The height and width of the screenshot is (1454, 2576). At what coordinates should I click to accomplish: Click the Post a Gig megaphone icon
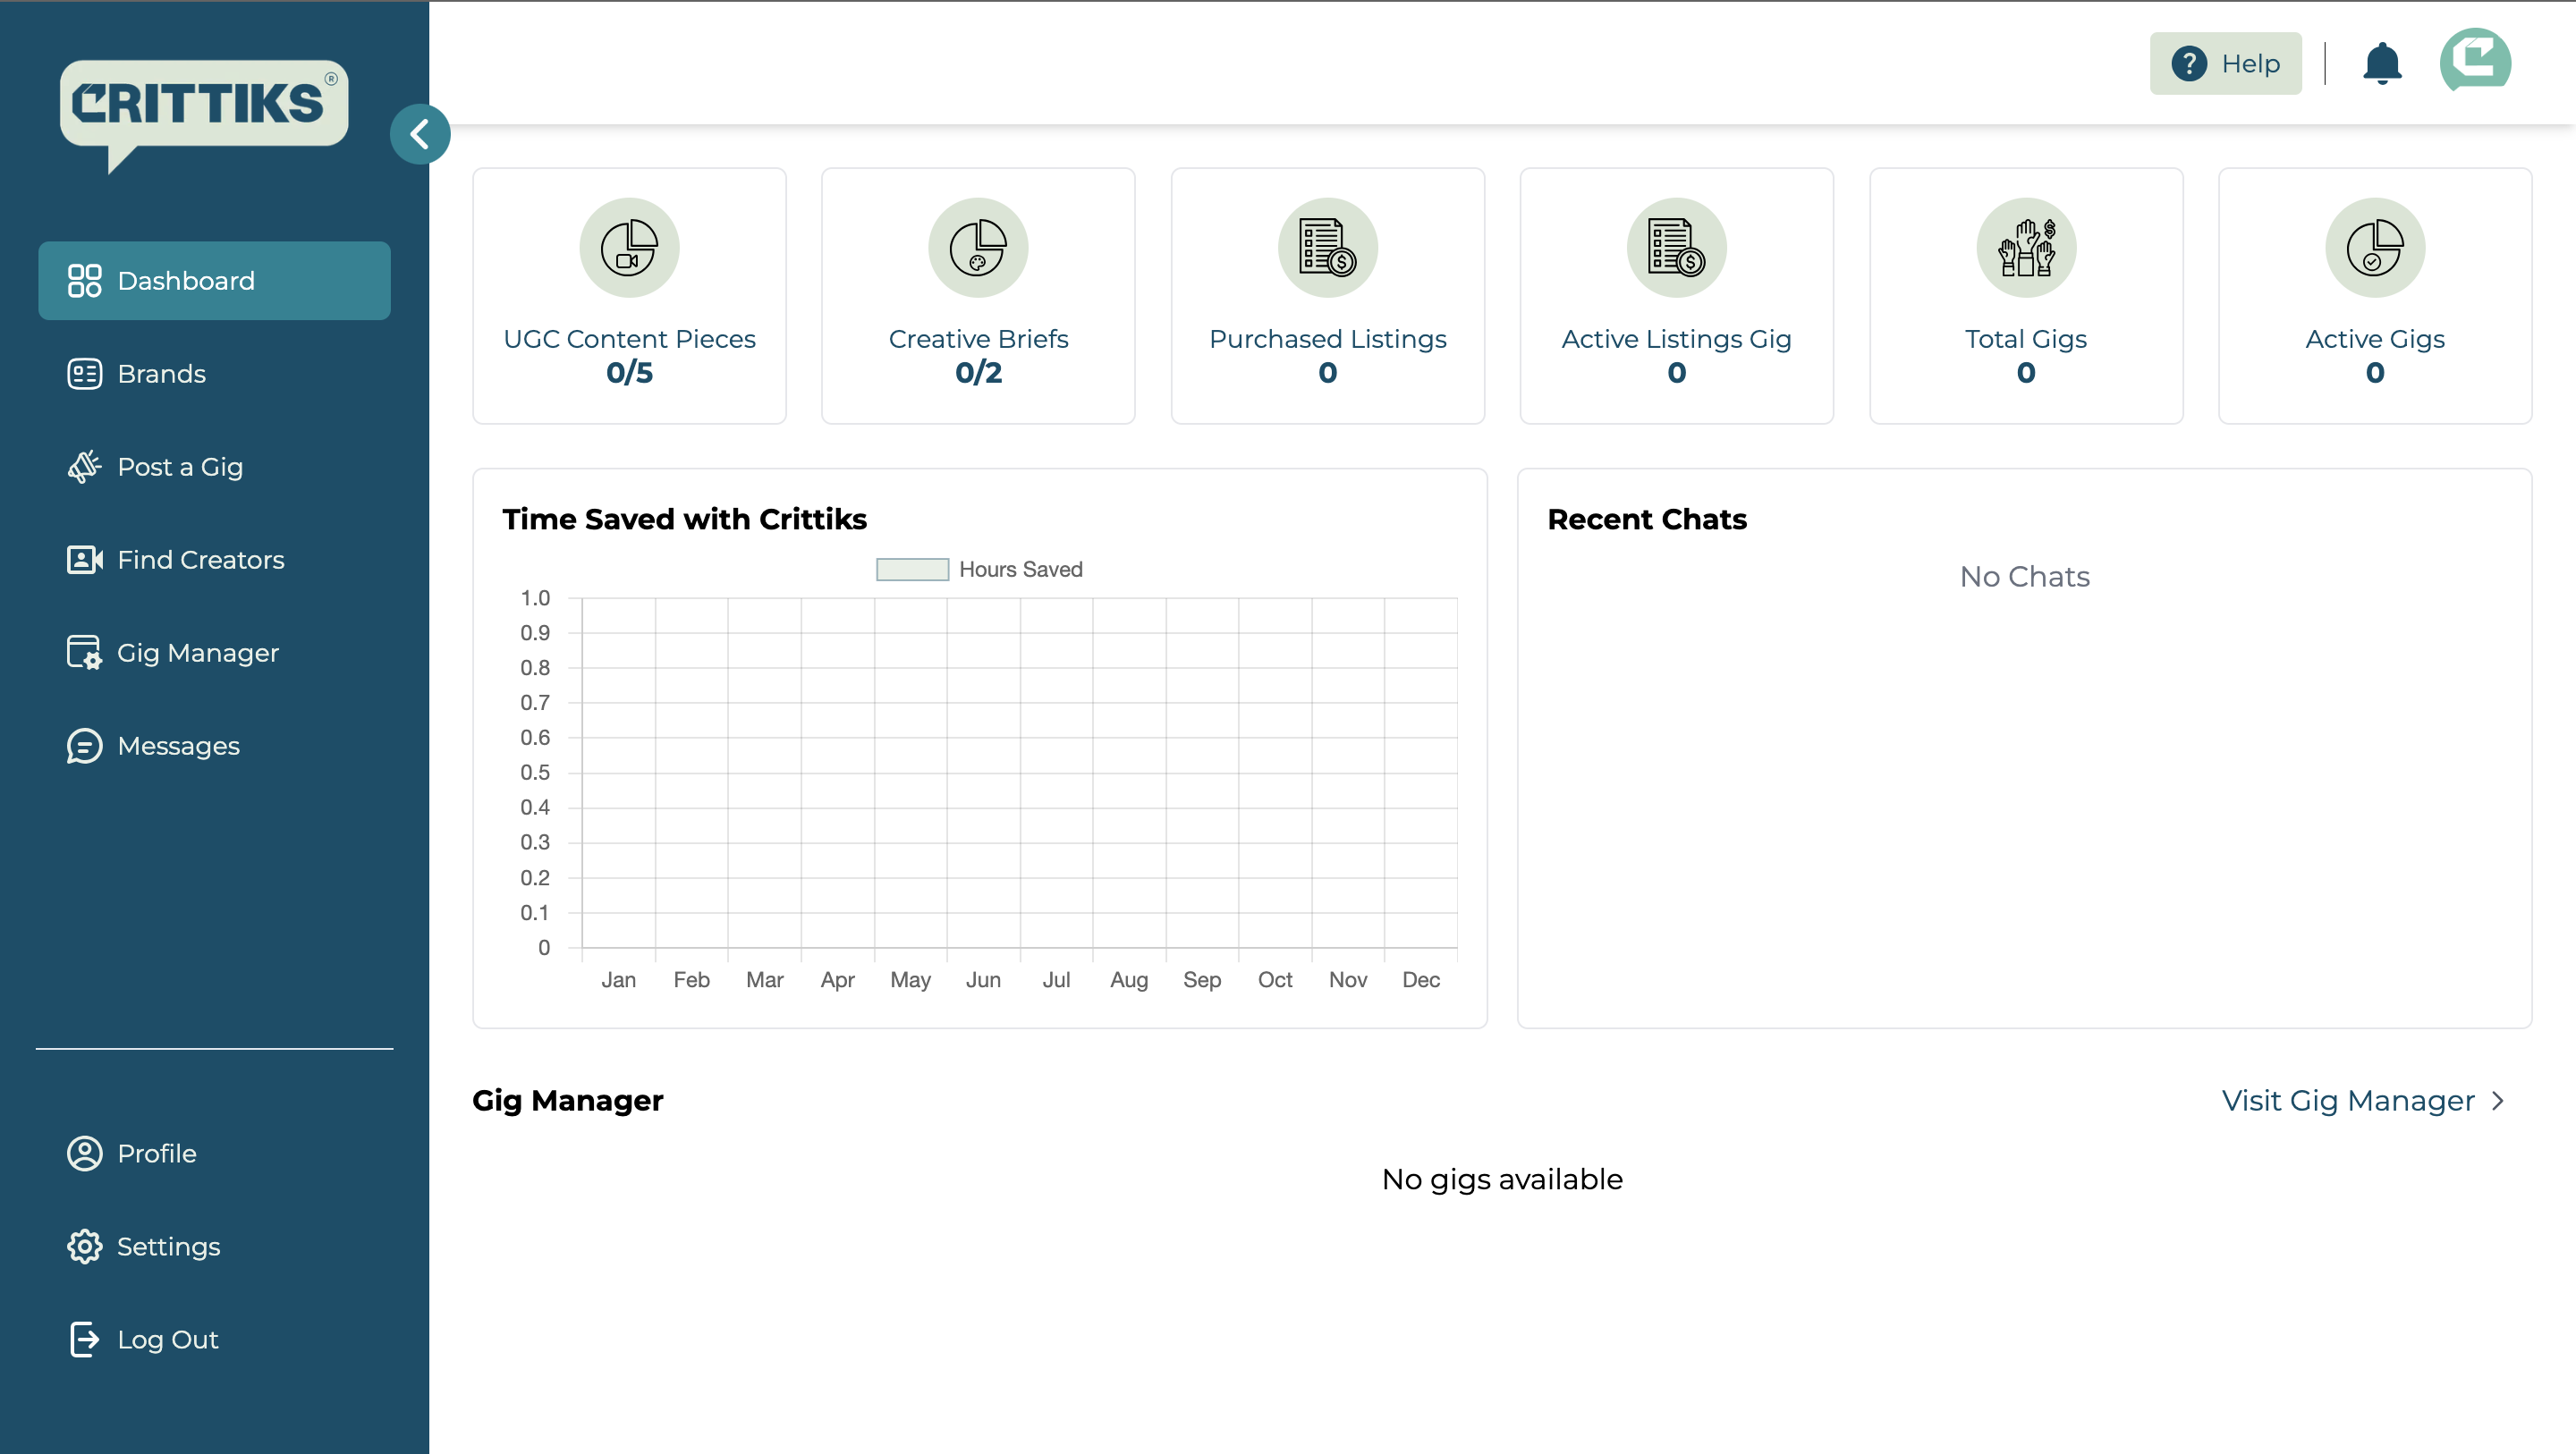84,467
